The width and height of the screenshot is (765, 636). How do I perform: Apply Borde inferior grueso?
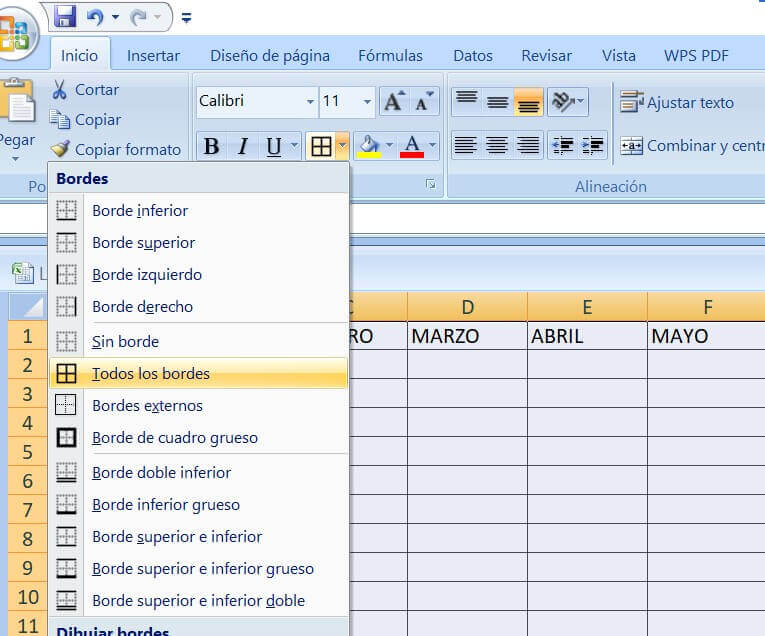point(199,504)
